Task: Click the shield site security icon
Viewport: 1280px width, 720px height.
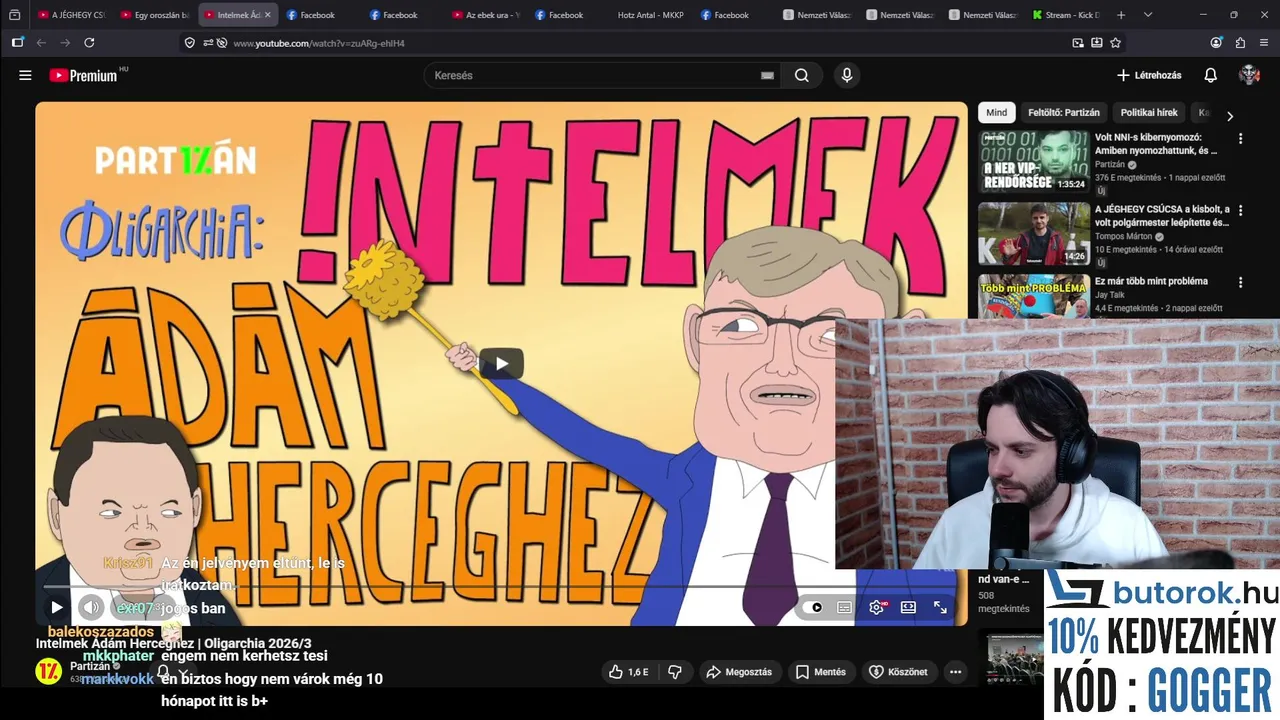Action: point(190,43)
